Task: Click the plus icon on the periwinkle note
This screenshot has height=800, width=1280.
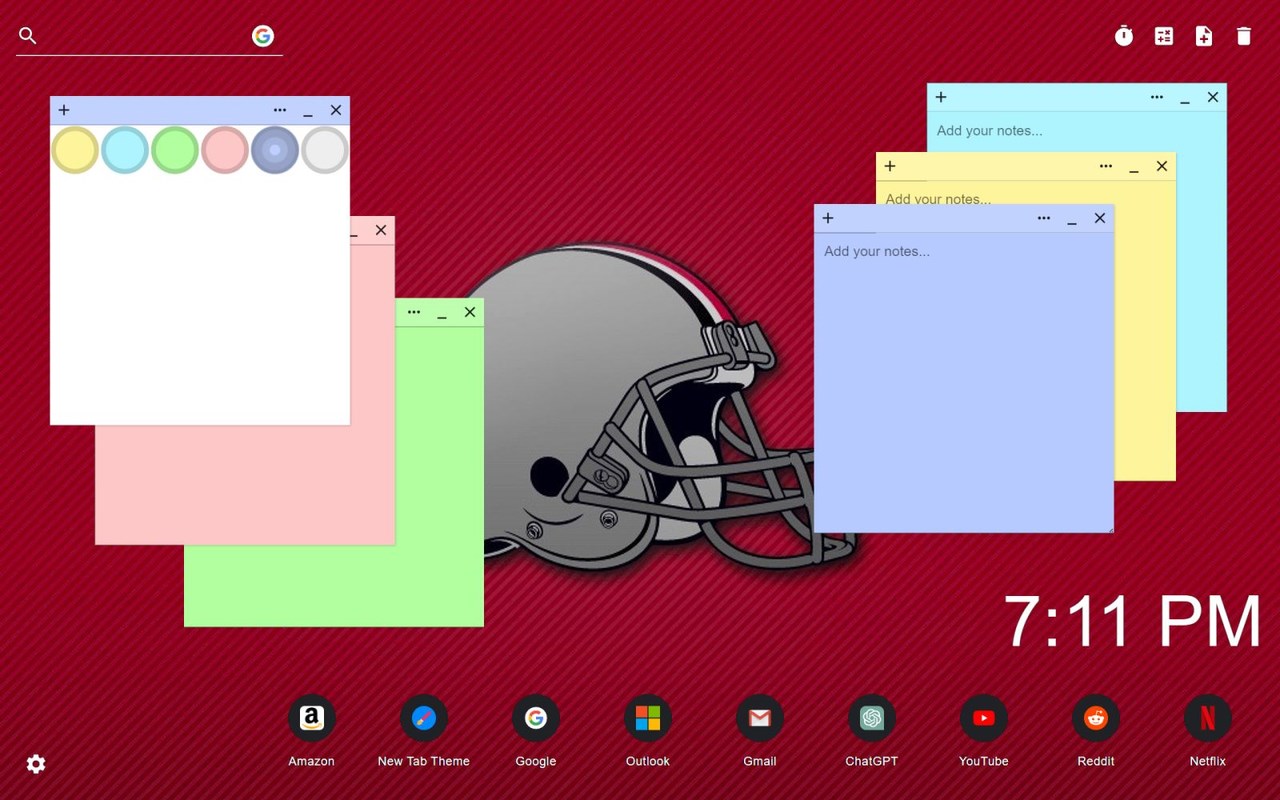Action: [828, 218]
